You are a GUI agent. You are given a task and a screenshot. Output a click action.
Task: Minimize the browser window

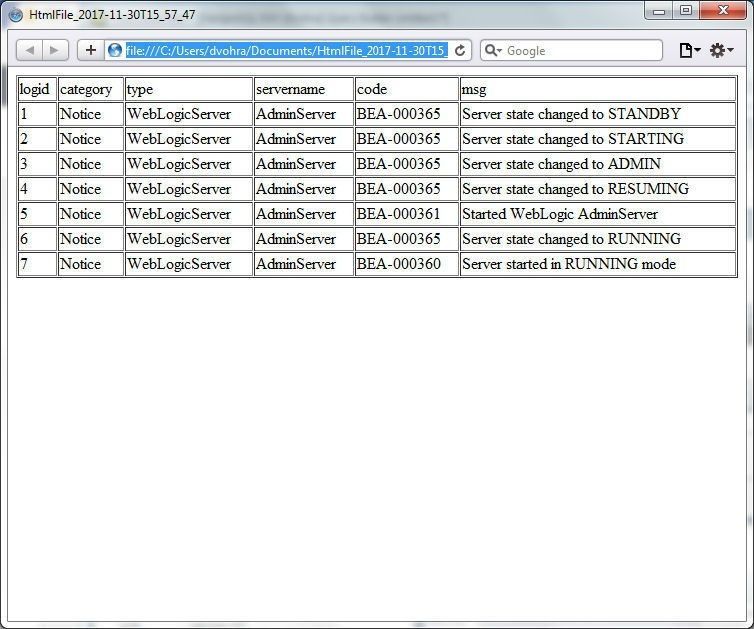pos(658,11)
